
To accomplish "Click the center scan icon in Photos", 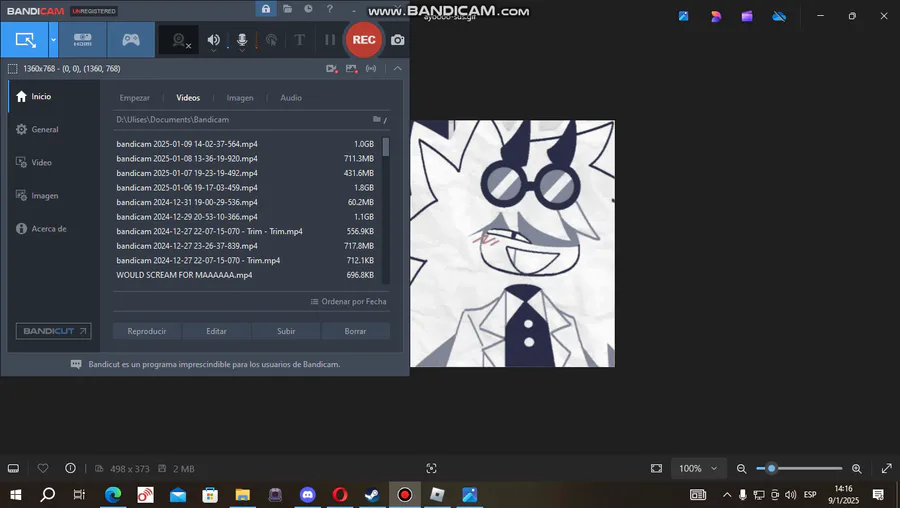I will click(432, 468).
